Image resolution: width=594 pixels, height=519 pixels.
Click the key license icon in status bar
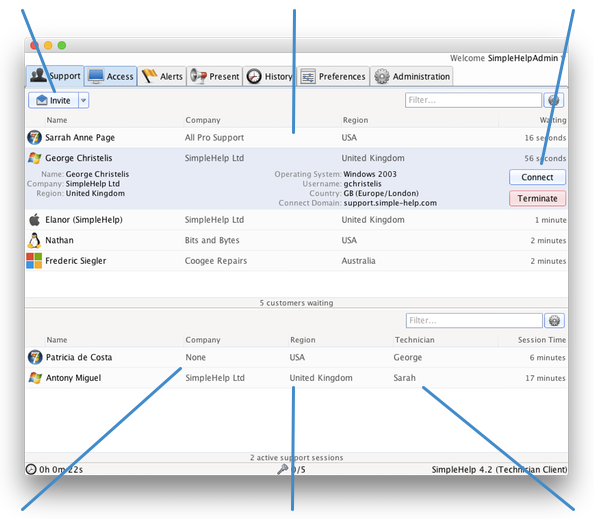(x=282, y=469)
